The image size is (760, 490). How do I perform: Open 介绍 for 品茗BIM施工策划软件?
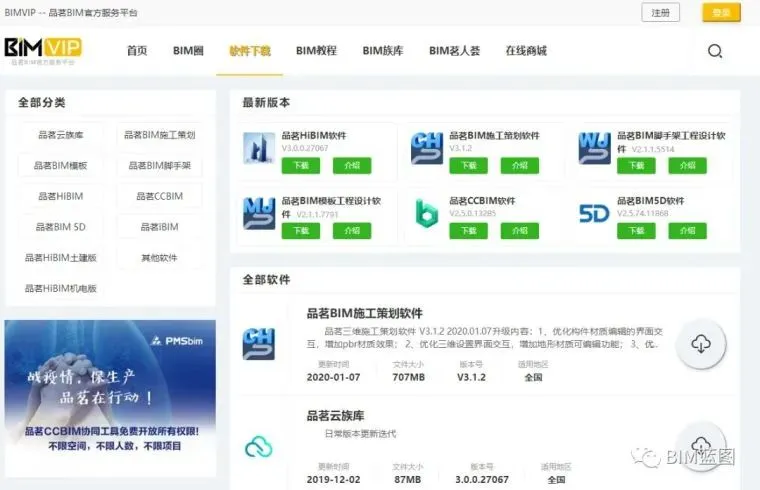point(520,165)
